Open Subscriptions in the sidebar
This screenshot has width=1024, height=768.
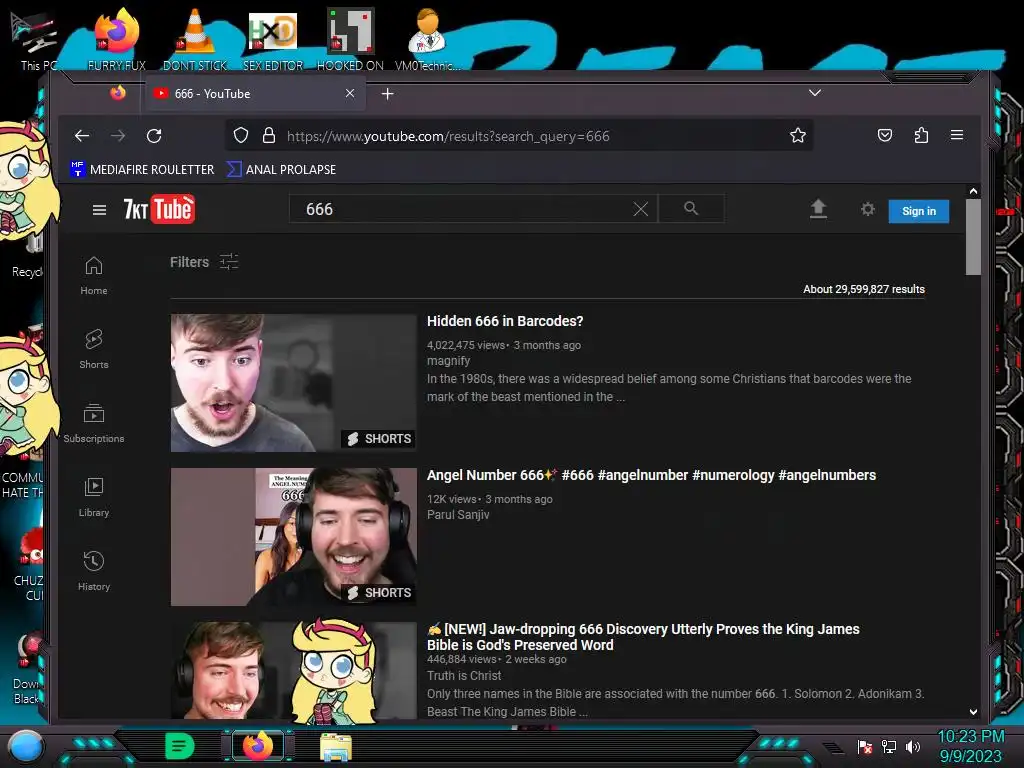click(94, 424)
